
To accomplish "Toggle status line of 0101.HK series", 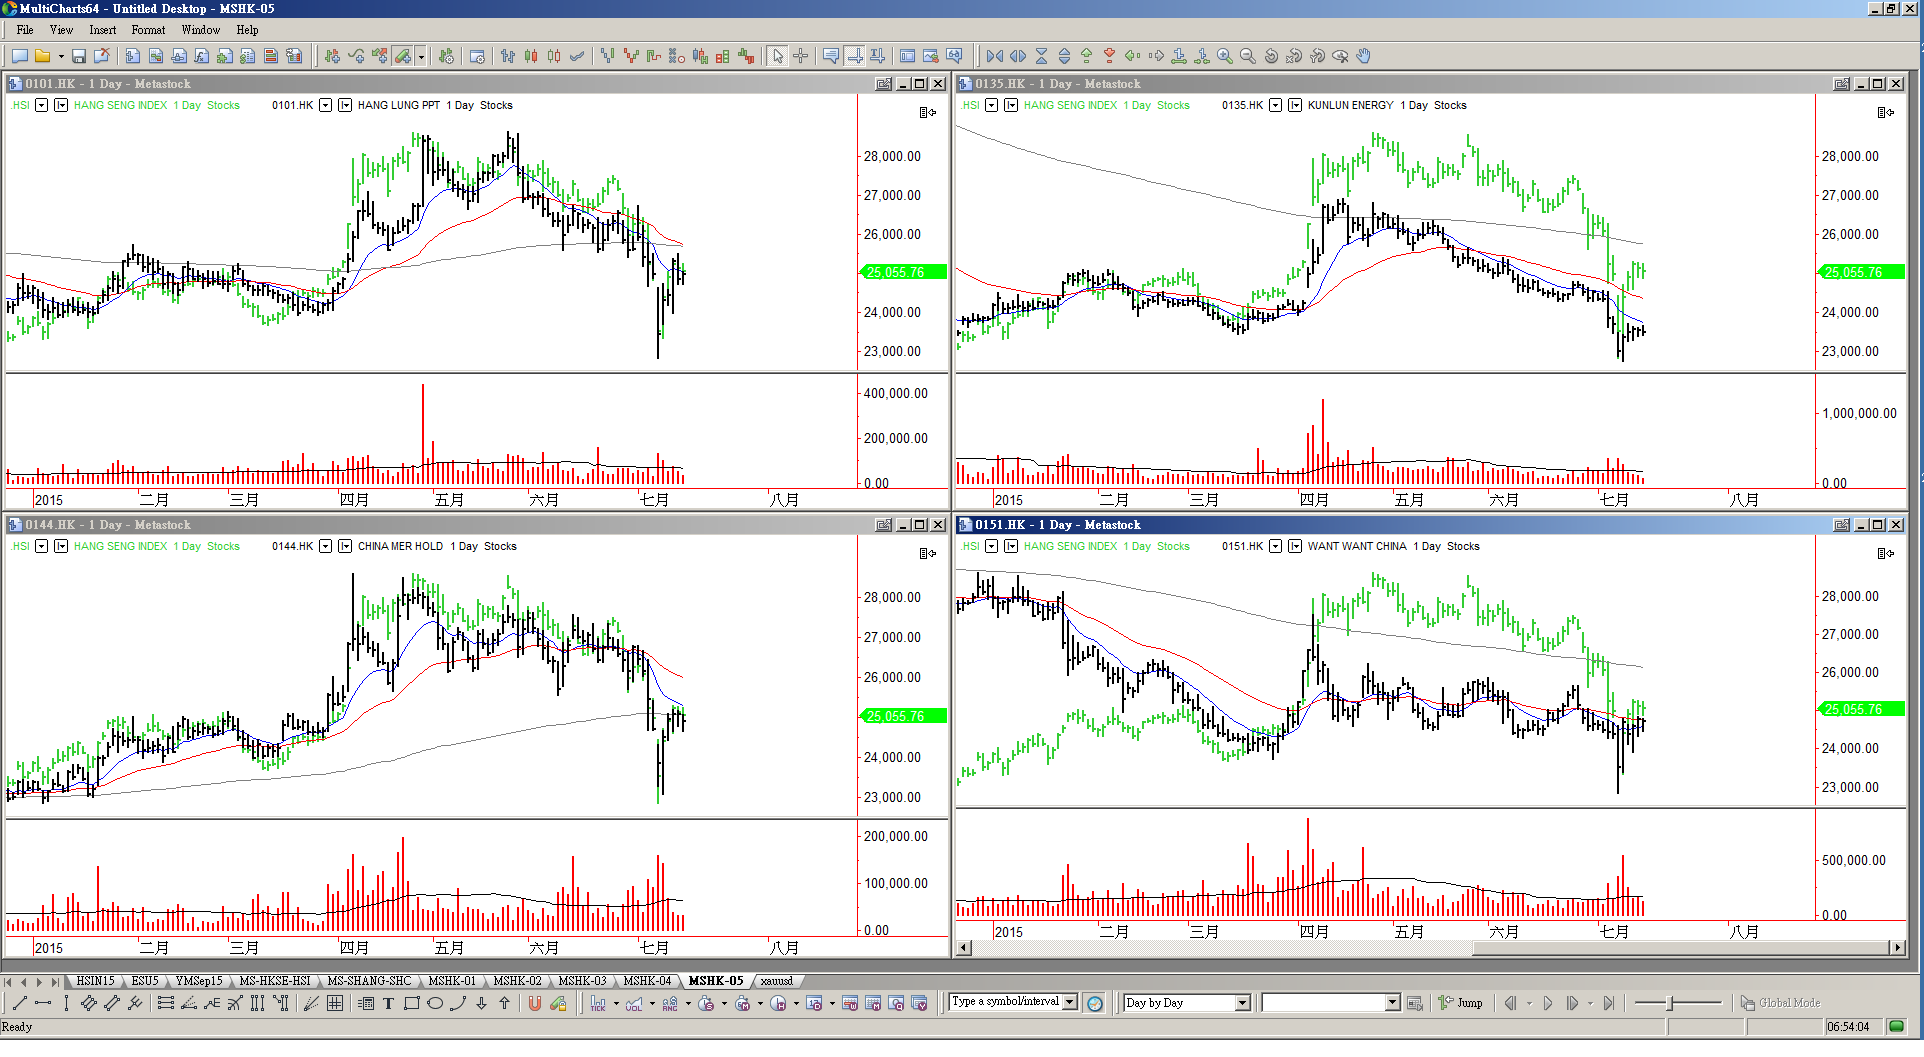I will point(345,105).
